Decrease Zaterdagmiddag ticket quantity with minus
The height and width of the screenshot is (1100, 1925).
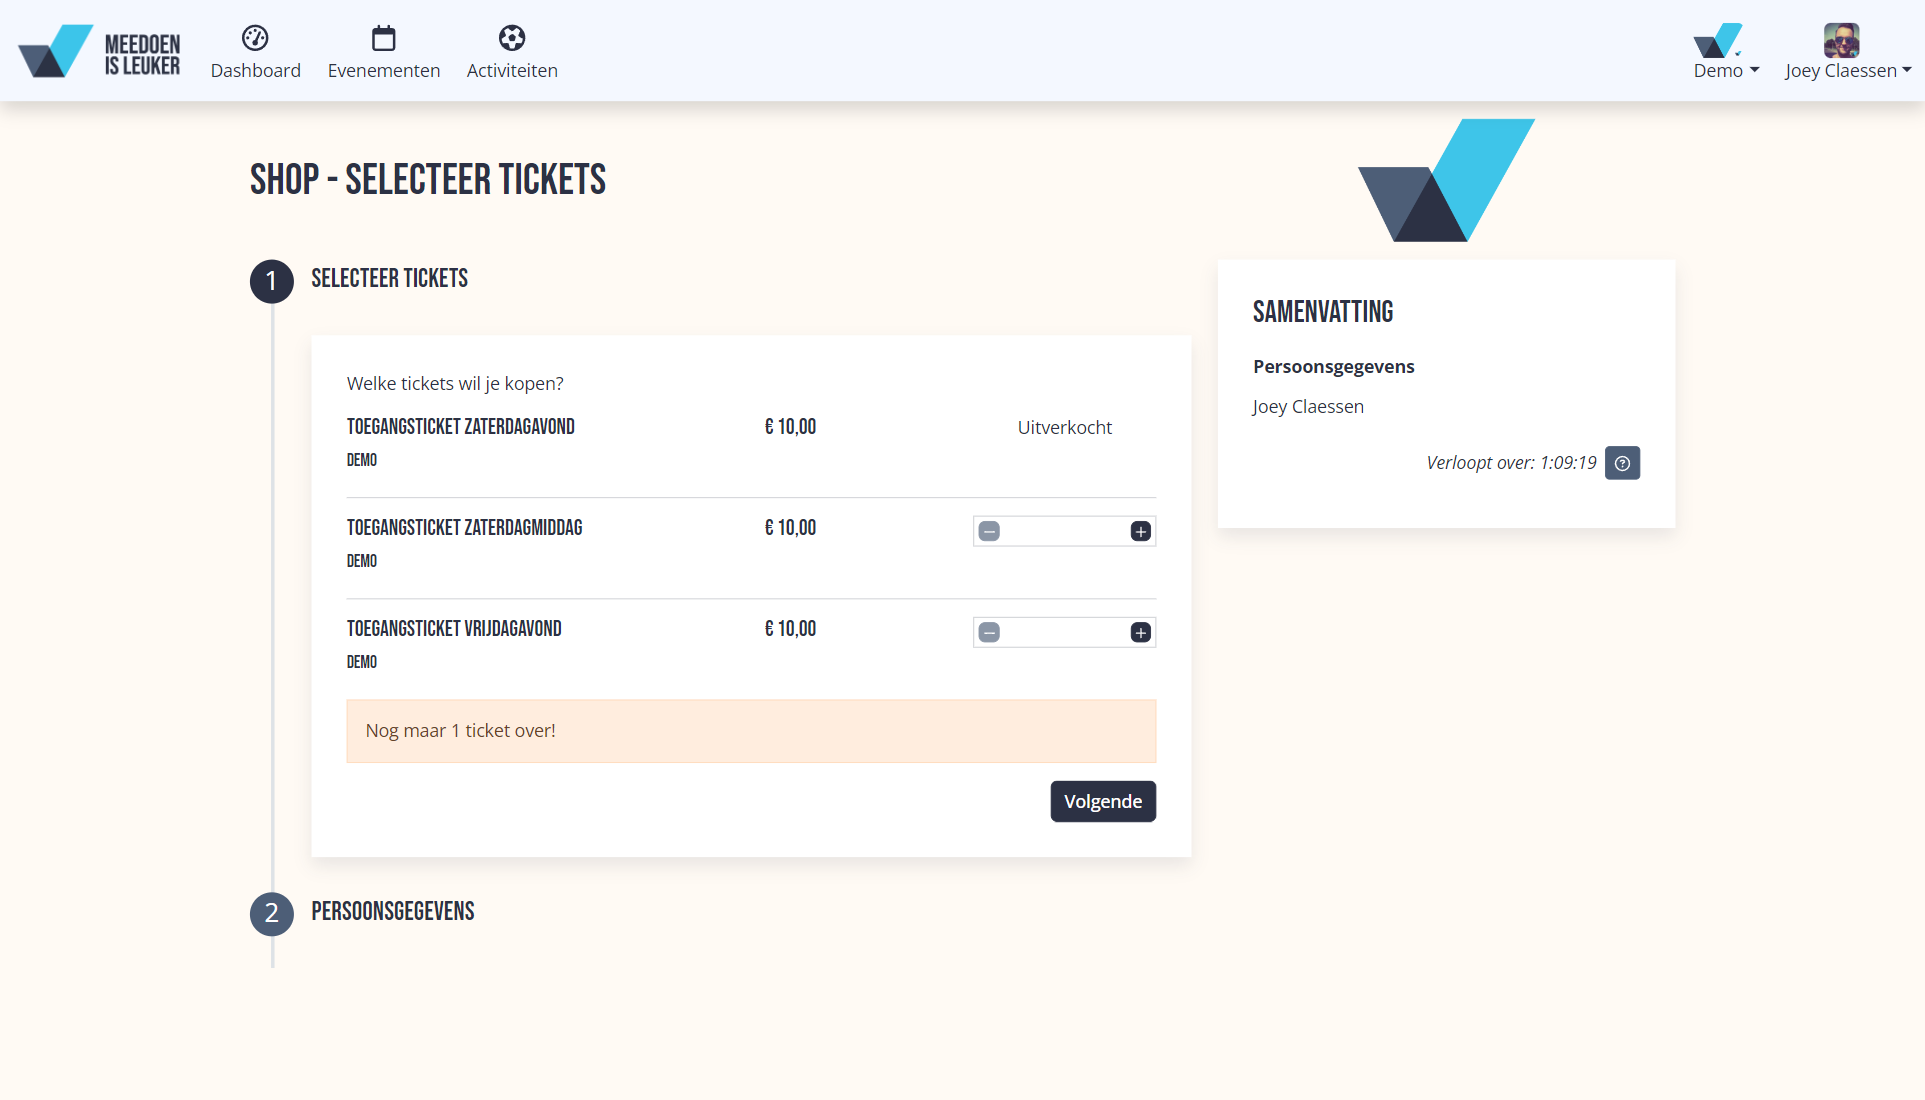tap(989, 531)
